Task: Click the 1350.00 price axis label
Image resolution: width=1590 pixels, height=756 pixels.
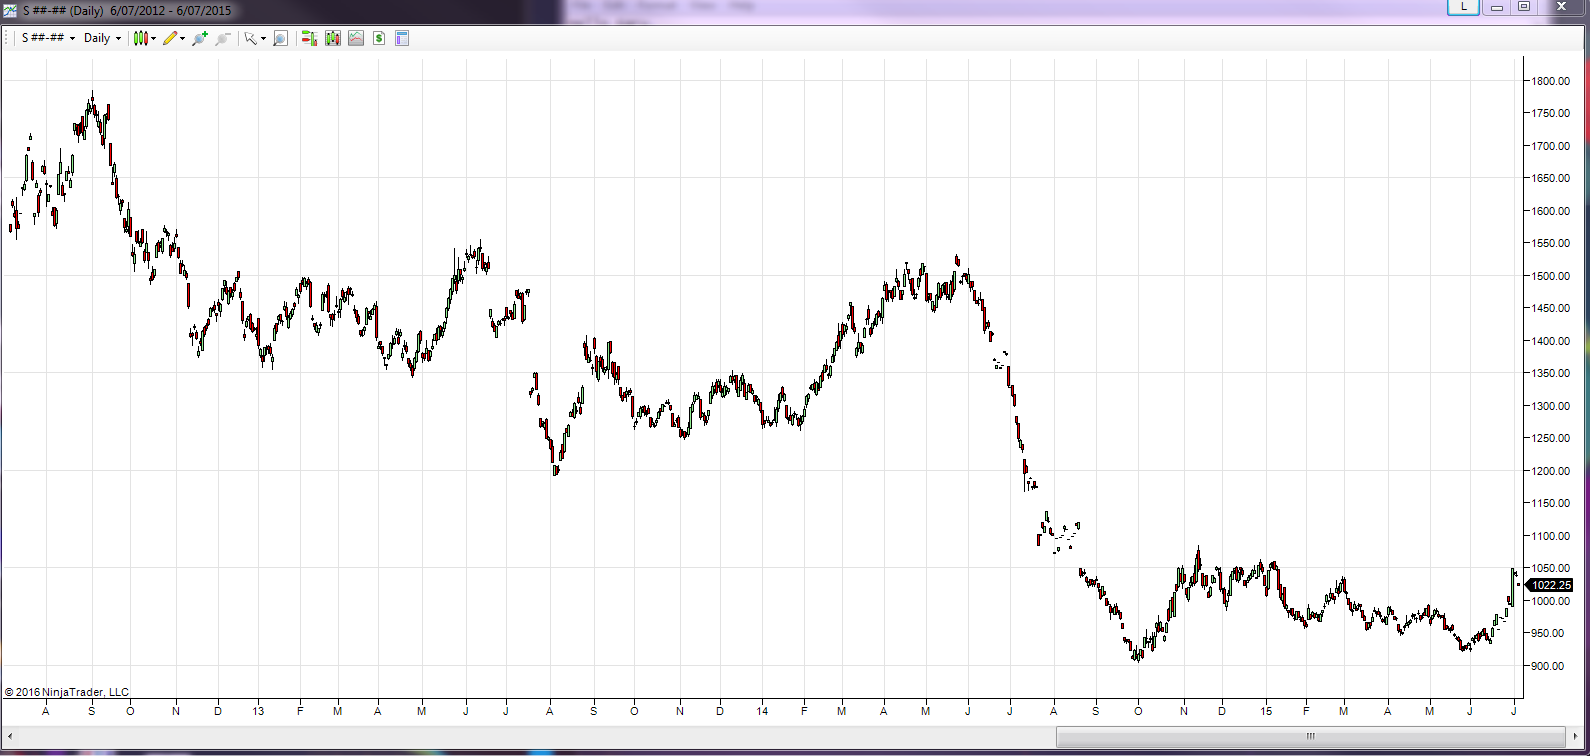Action: (1550, 373)
